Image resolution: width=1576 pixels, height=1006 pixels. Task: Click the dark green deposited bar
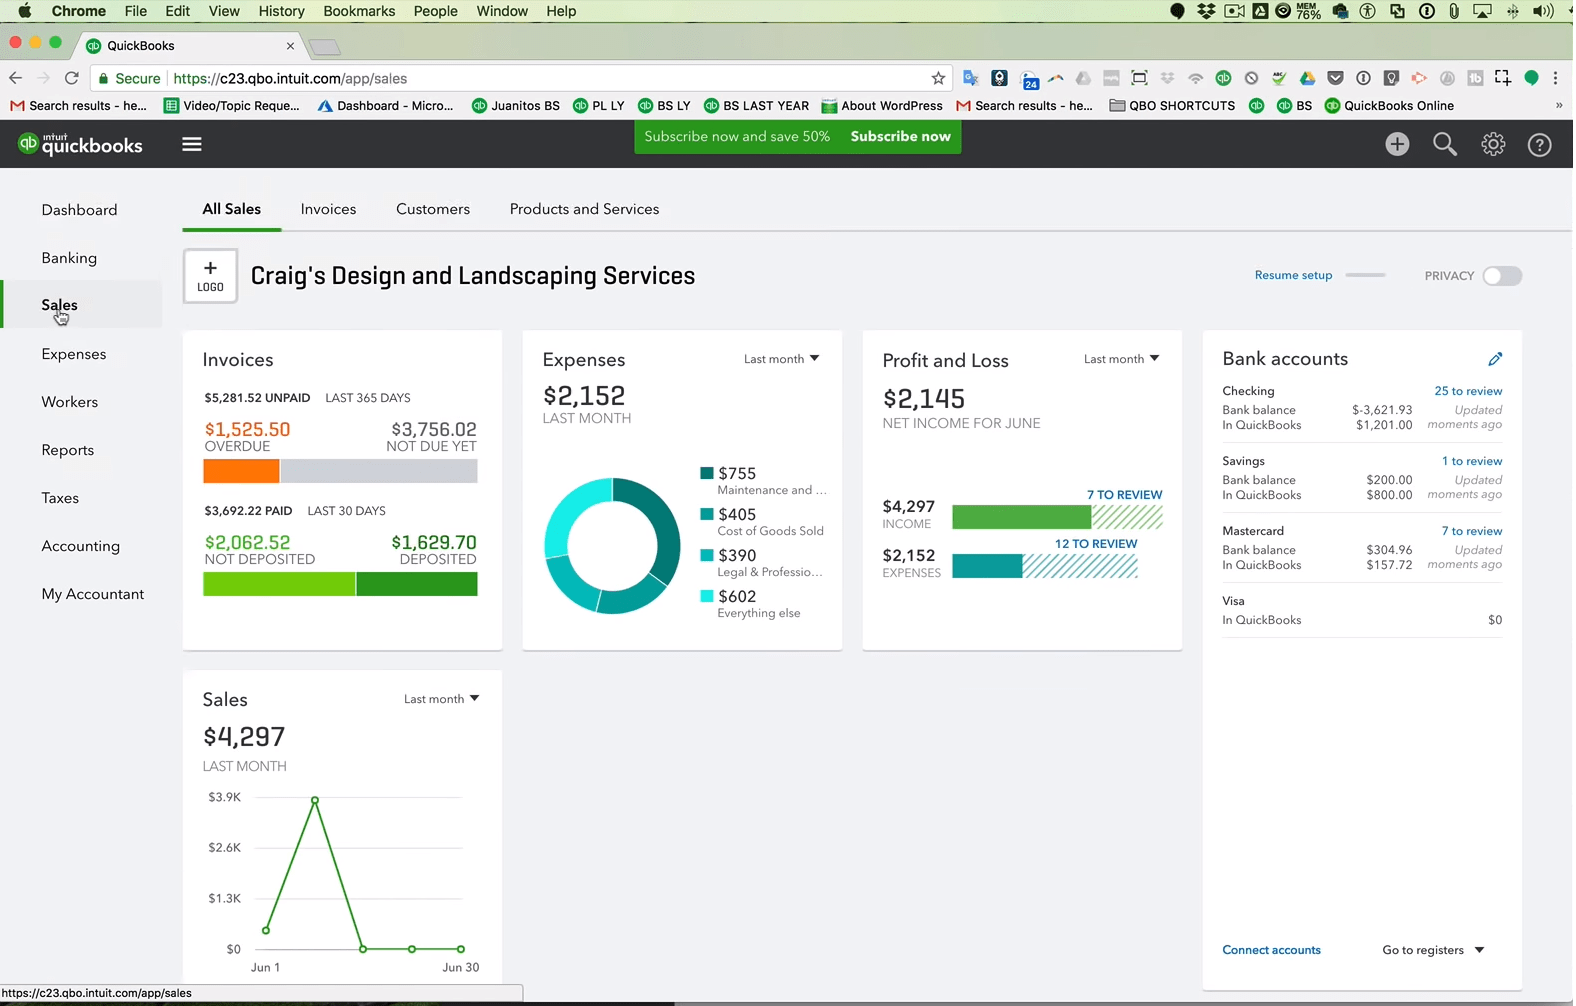417,584
